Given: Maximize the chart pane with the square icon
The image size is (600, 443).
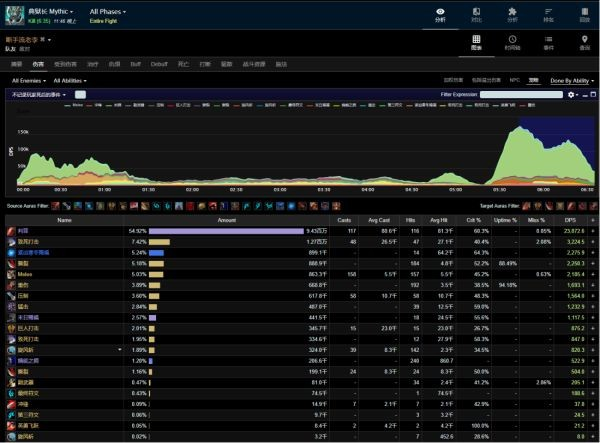Looking at the screenshot, I should pos(593,94).
